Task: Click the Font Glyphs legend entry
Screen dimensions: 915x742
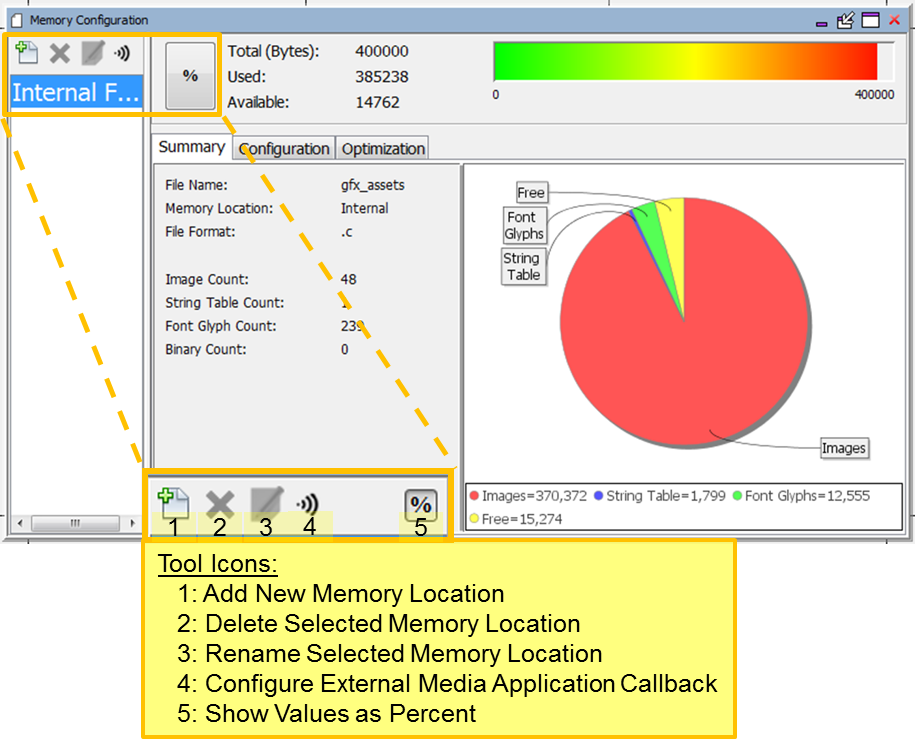Action: (x=801, y=496)
